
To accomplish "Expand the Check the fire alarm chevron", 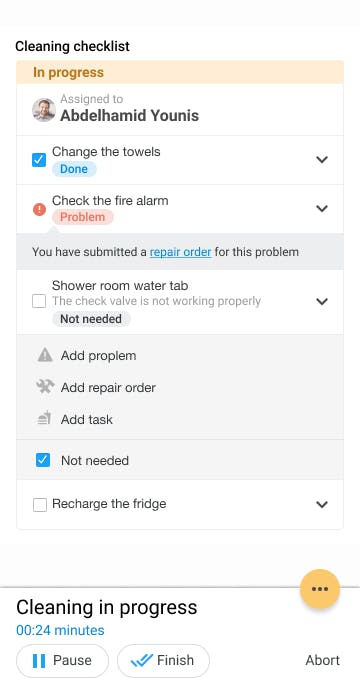I will [322, 209].
